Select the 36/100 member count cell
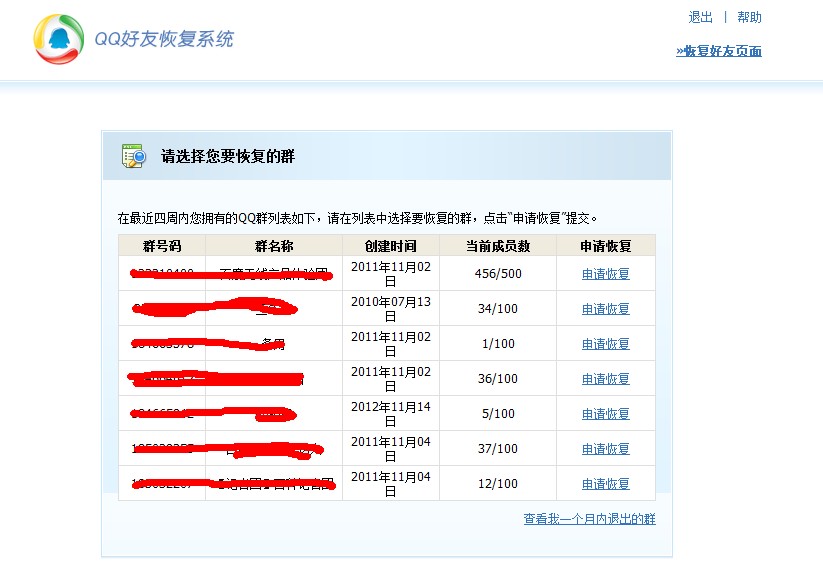The width and height of the screenshot is (823, 586). (x=498, y=379)
